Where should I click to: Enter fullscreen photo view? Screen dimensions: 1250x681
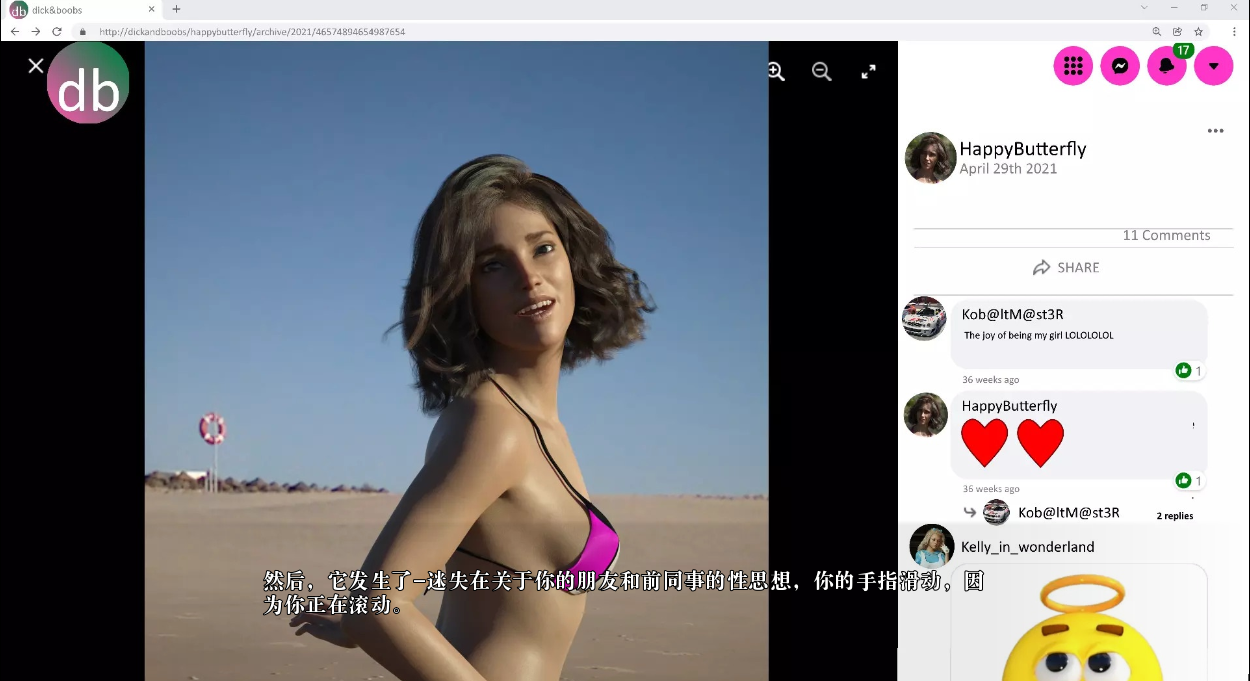(x=868, y=71)
